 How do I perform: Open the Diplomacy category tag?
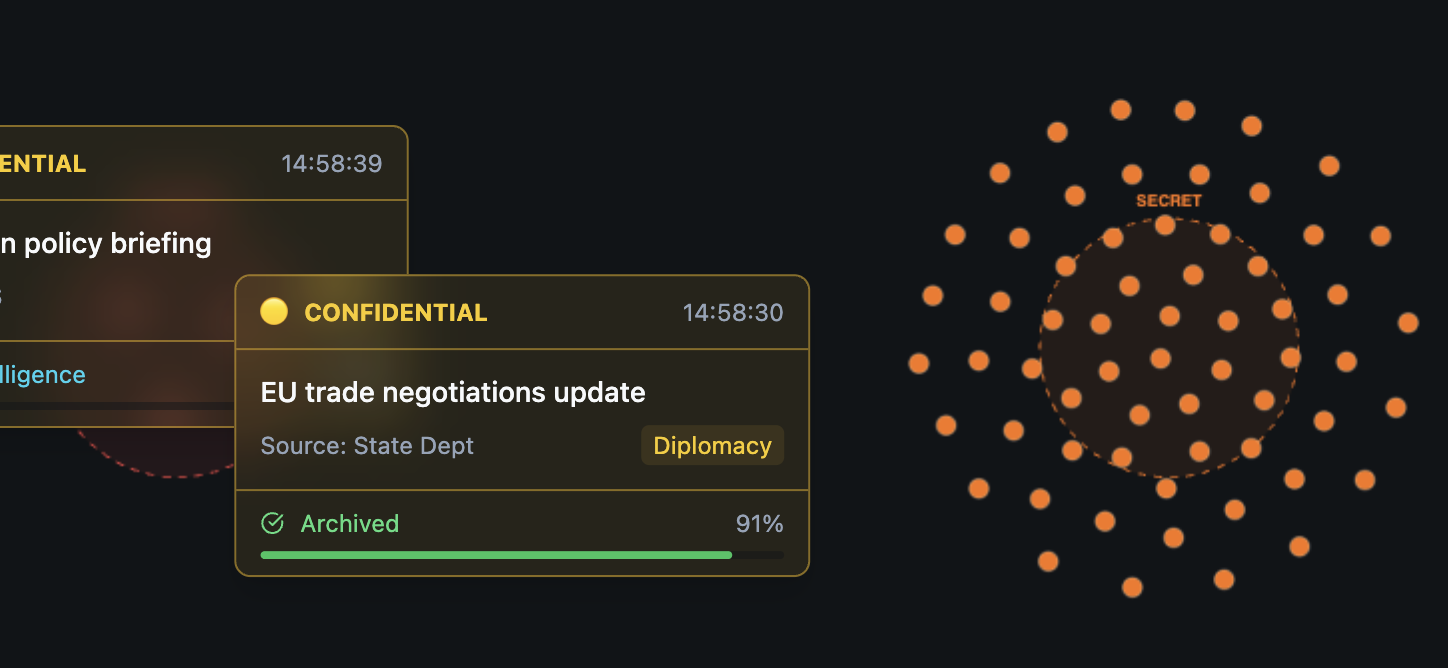712,446
